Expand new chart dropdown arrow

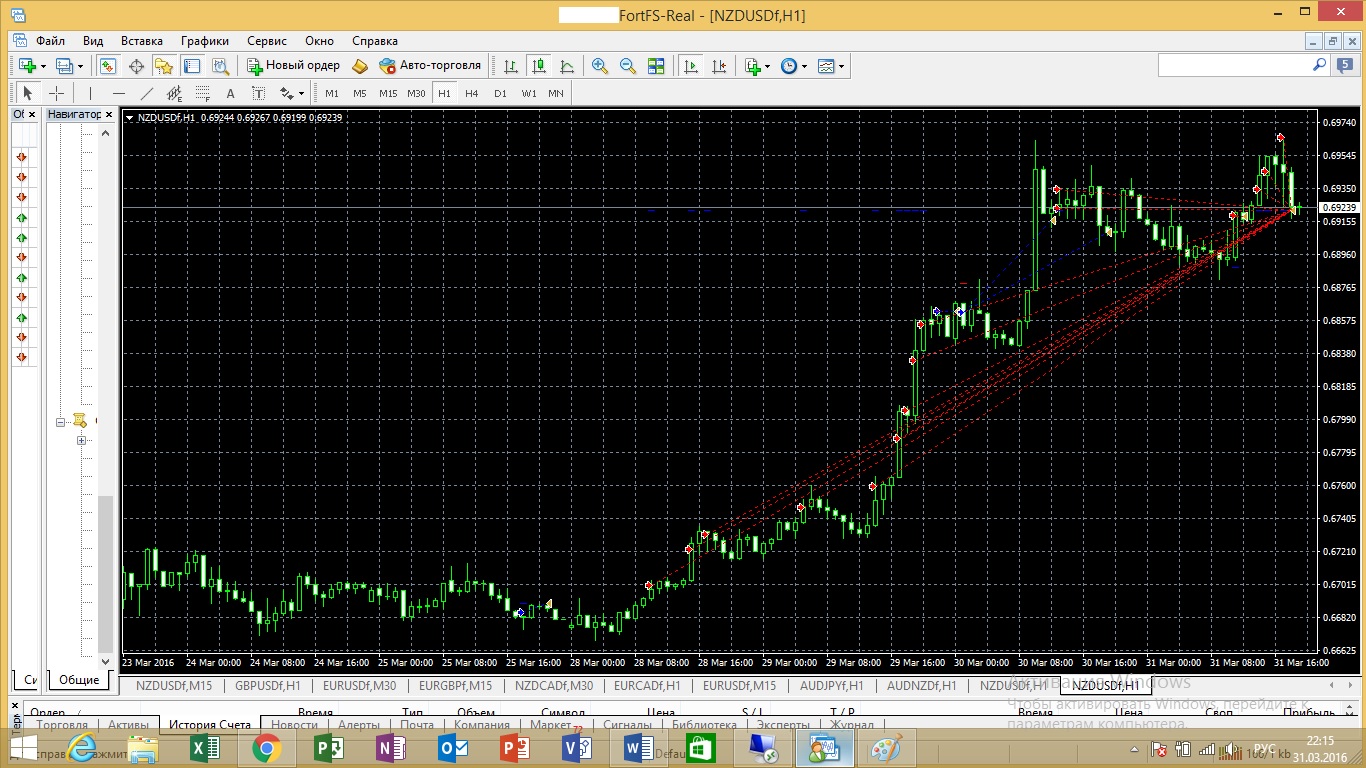point(43,67)
